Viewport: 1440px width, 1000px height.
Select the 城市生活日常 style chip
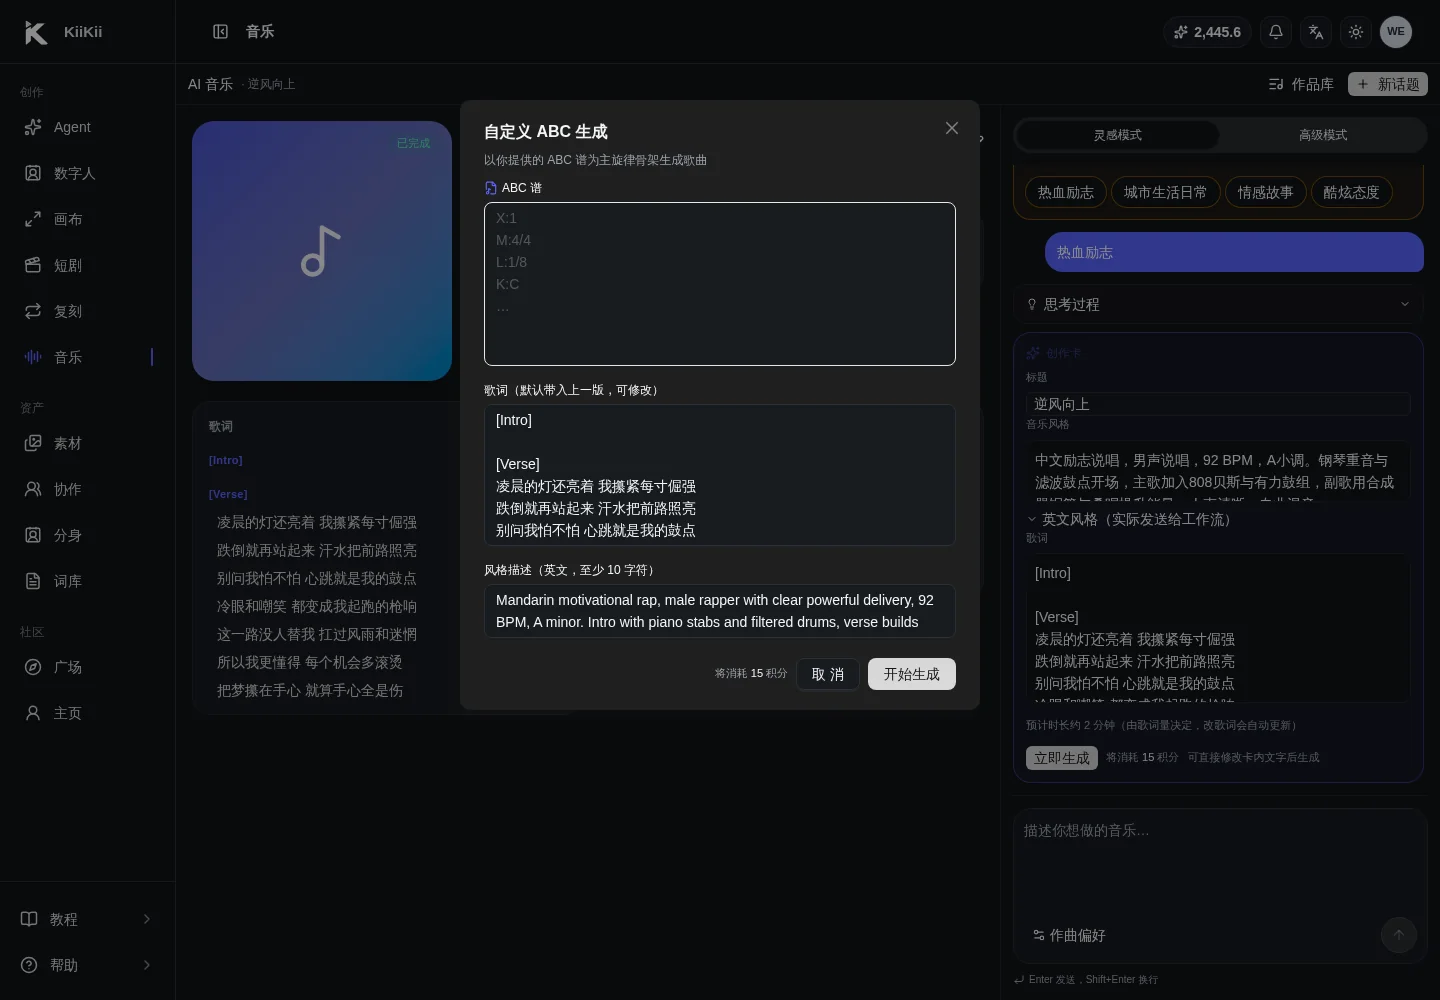(1166, 192)
